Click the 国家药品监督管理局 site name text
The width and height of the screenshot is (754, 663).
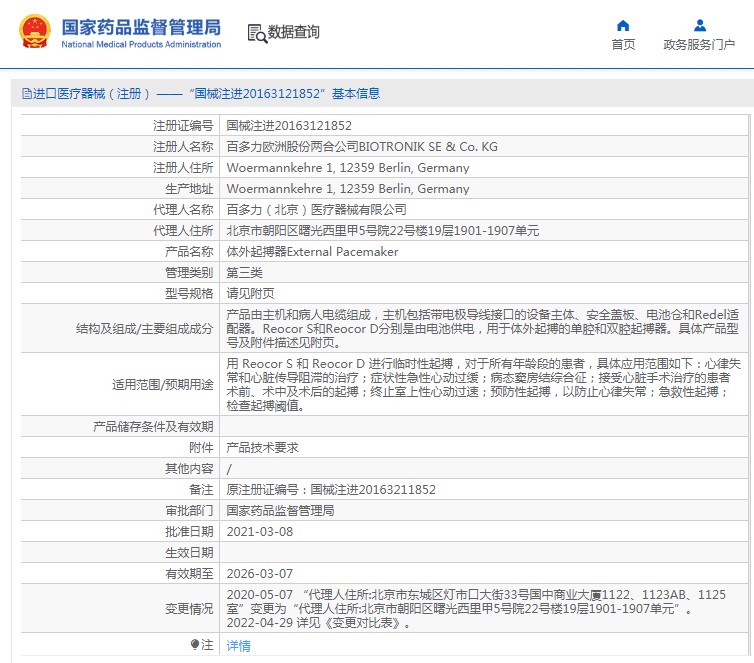(x=141, y=27)
